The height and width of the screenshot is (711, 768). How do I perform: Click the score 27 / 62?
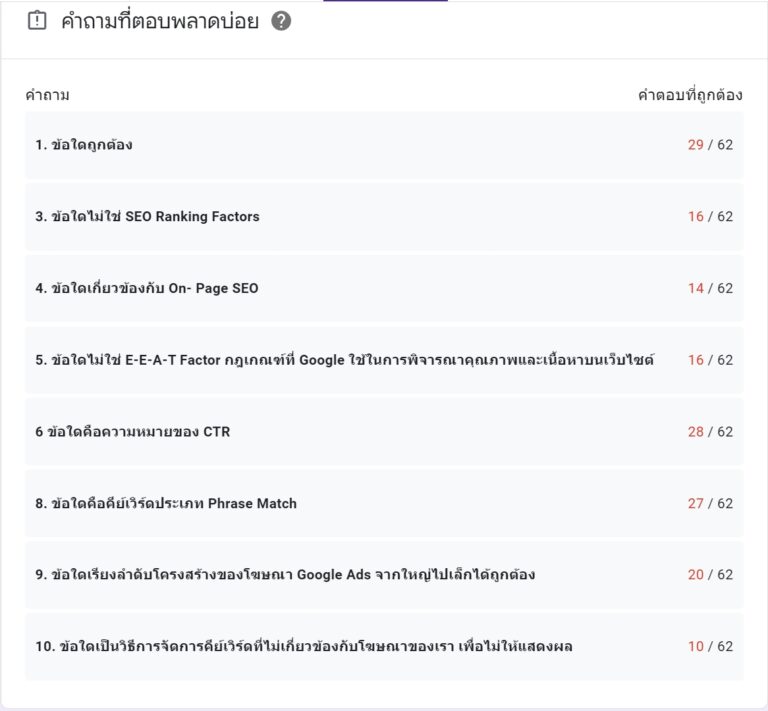(710, 503)
